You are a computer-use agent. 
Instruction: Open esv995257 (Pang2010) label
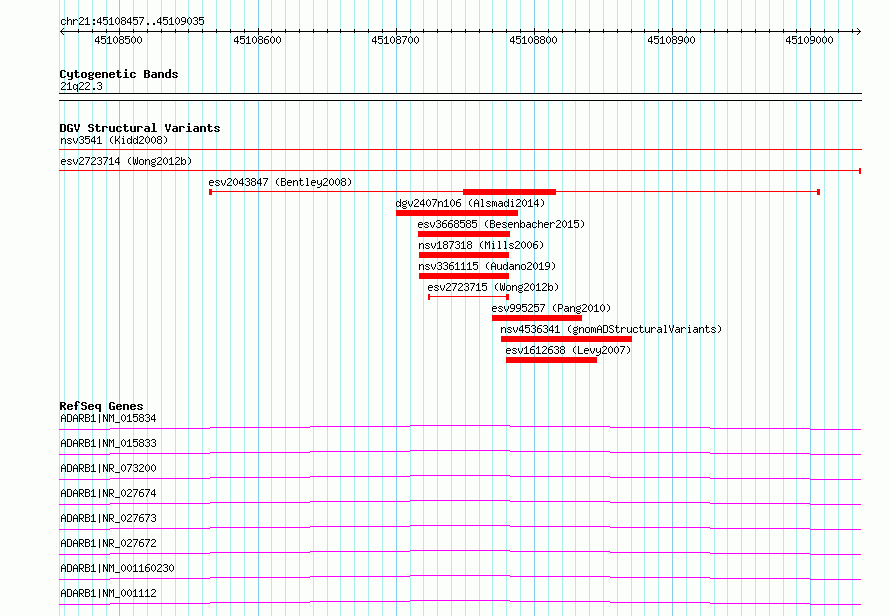click(x=551, y=308)
